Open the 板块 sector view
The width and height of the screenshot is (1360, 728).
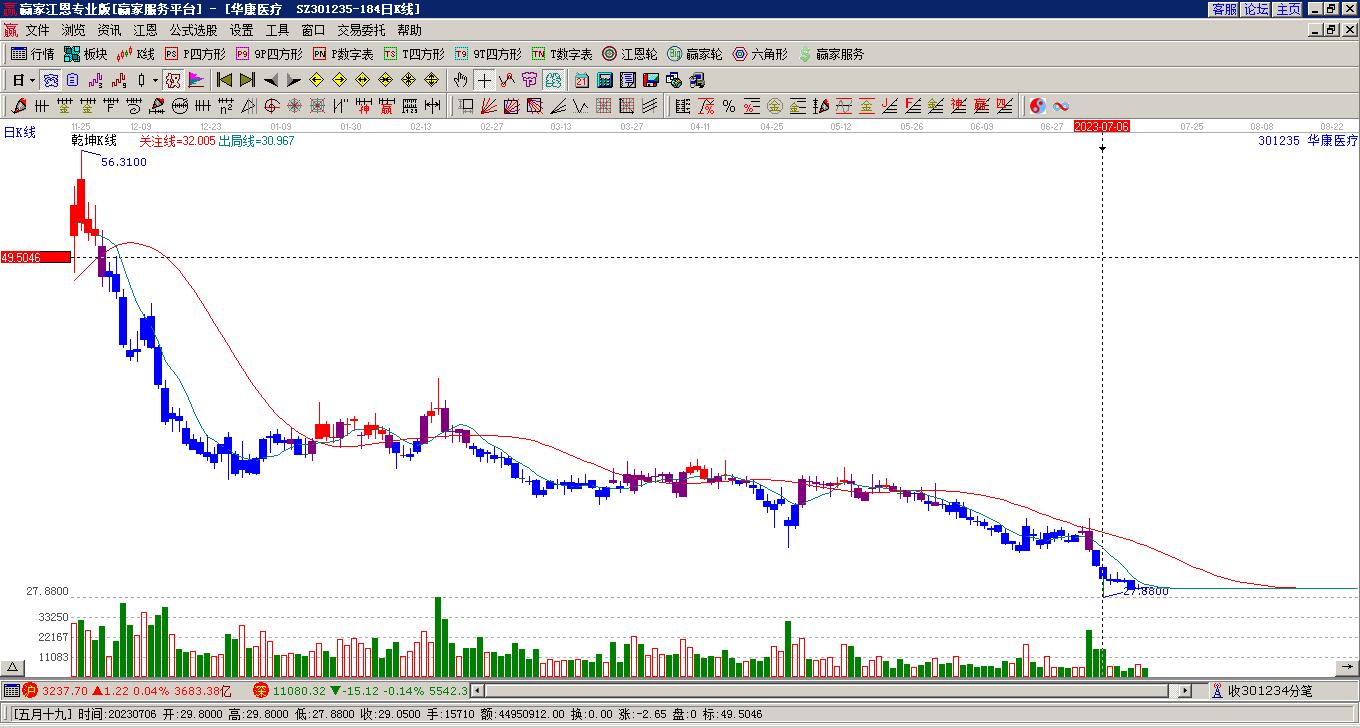[86, 54]
